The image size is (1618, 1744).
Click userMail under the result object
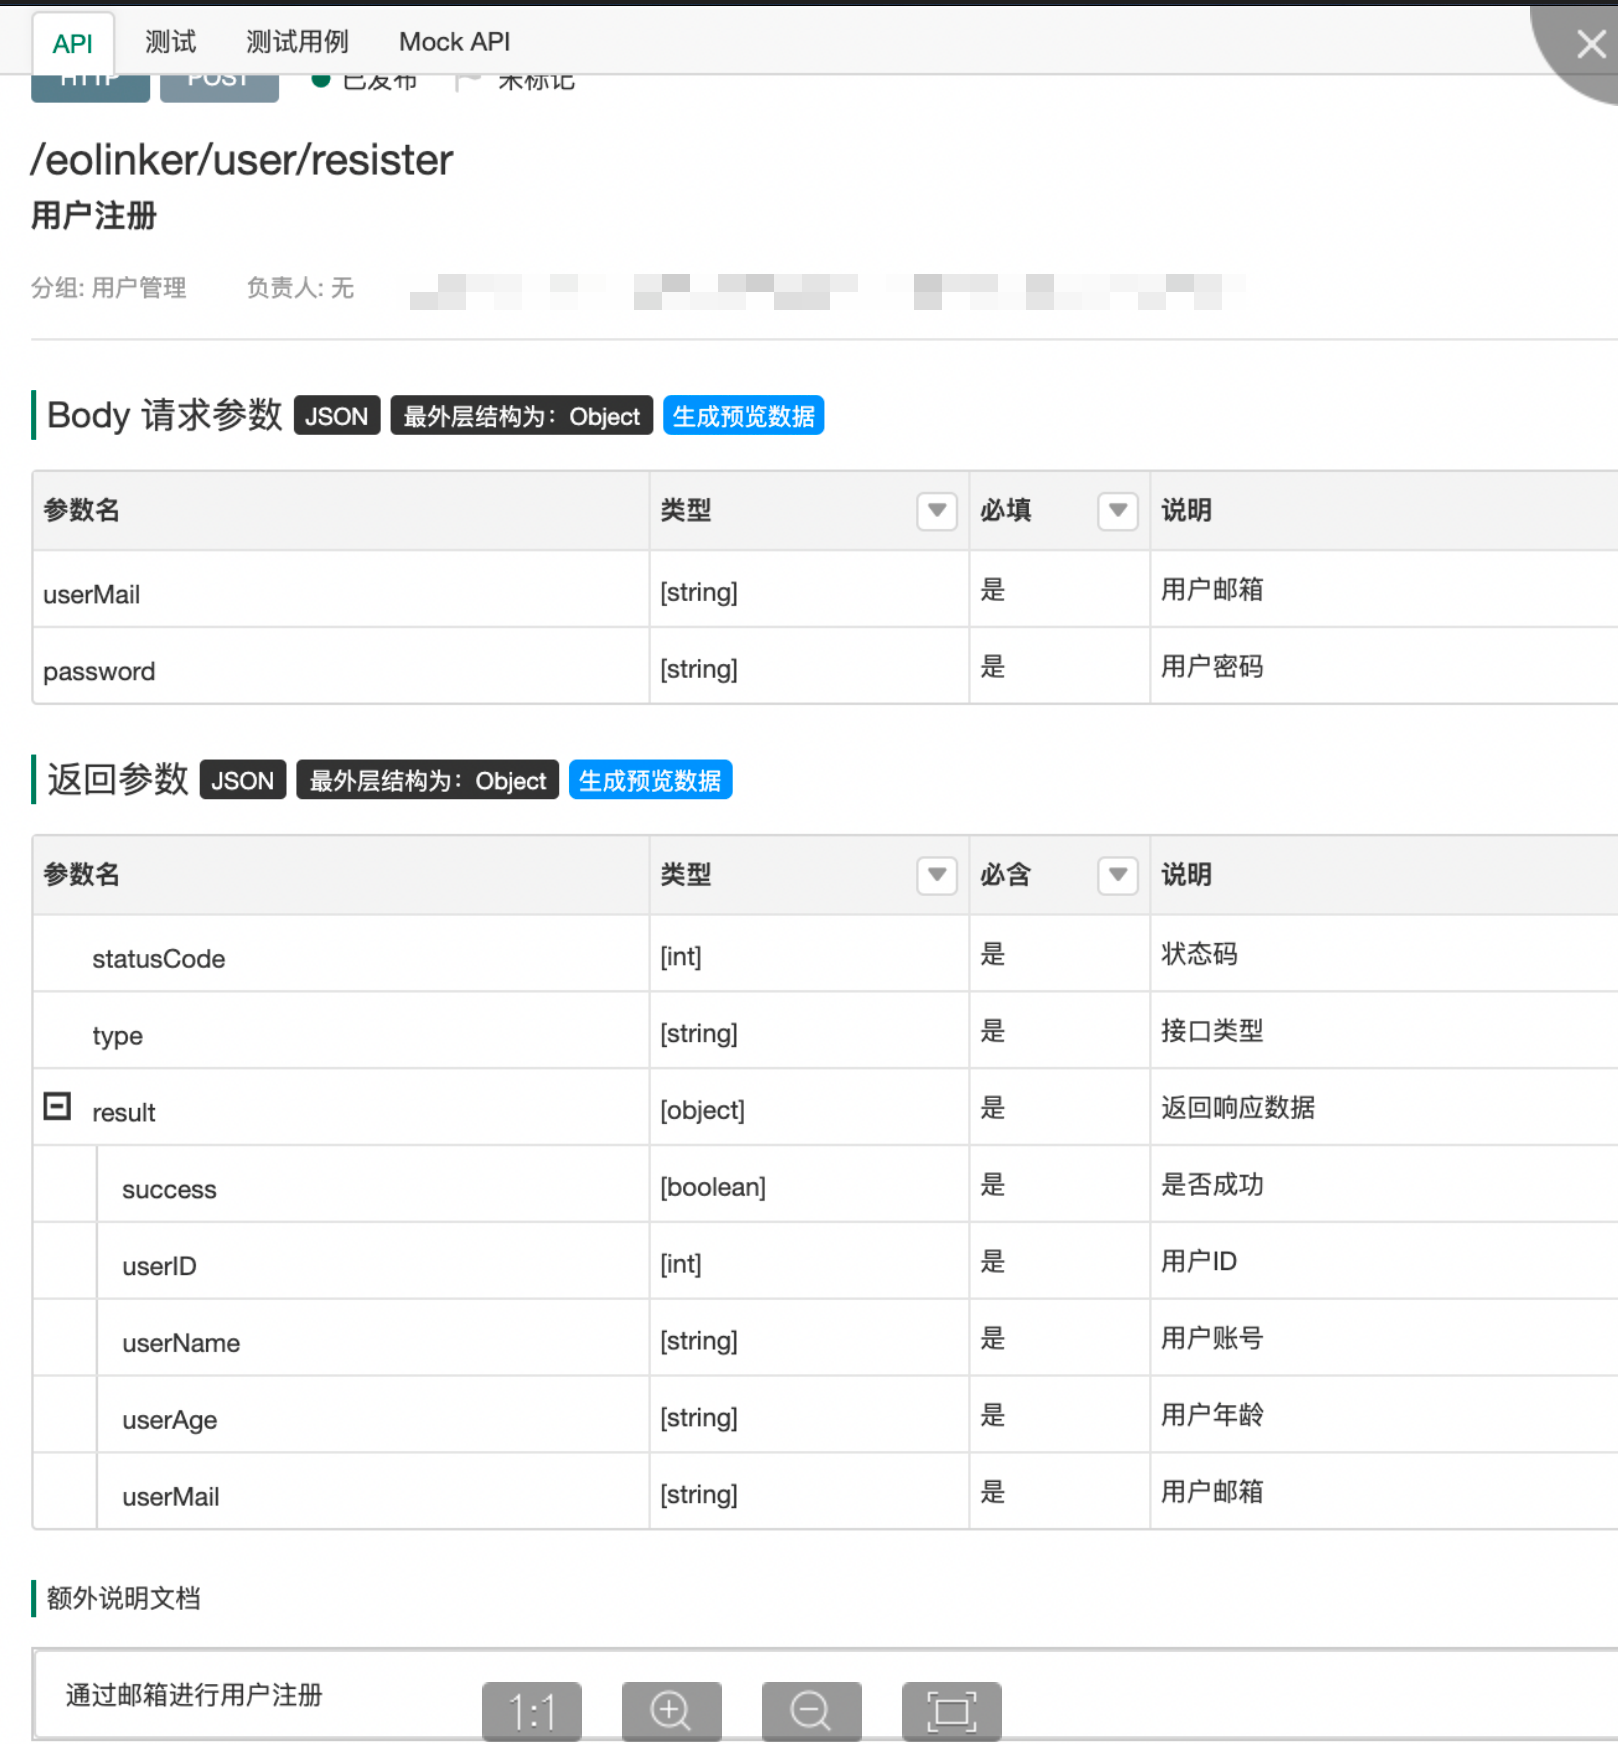point(170,1497)
